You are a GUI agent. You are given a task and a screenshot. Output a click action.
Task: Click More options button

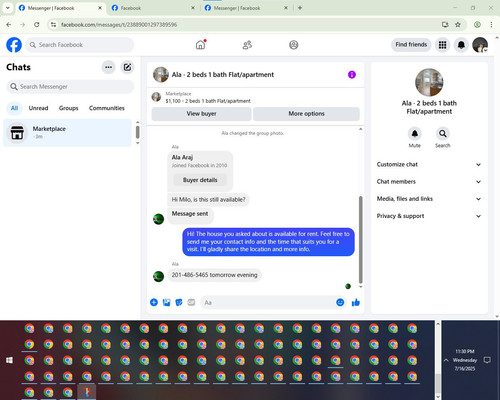pos(306,114)
